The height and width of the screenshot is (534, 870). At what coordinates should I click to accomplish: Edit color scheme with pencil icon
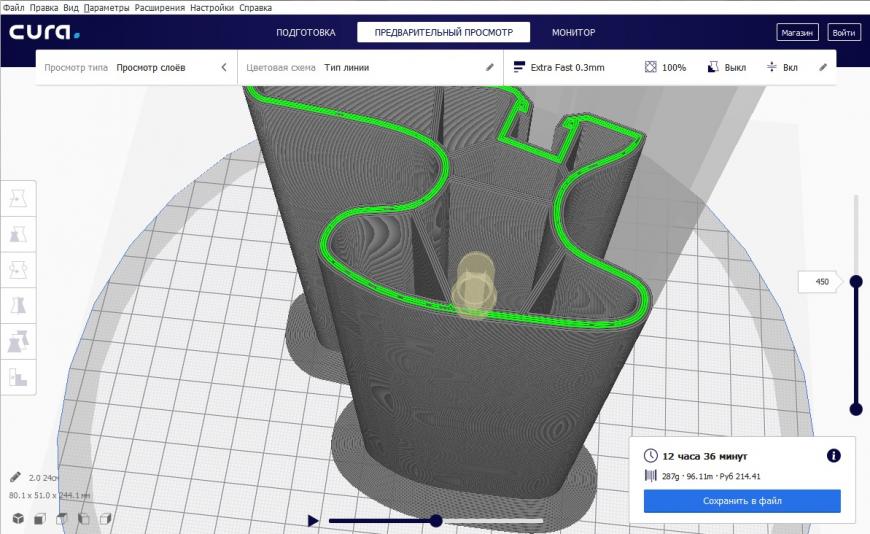coord(489,67)
